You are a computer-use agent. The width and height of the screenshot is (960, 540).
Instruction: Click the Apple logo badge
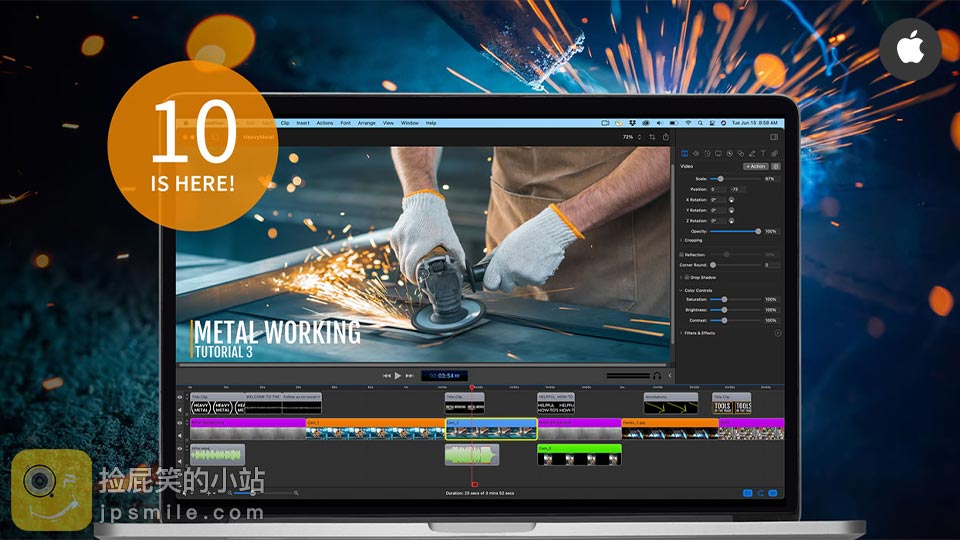coord(910,48)
